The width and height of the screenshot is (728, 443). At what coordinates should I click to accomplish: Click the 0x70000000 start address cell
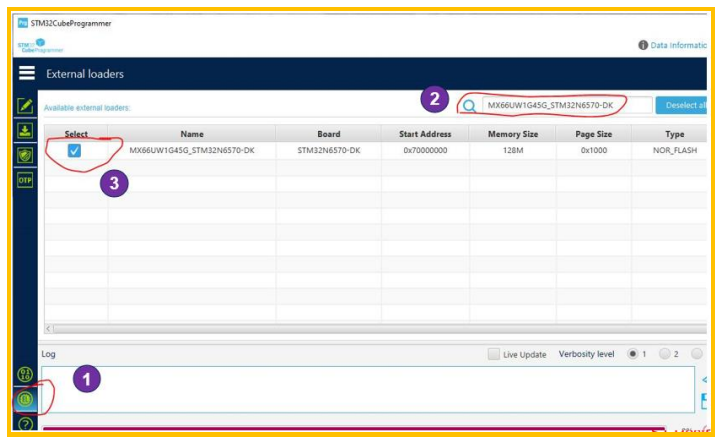tap(425, 150)
